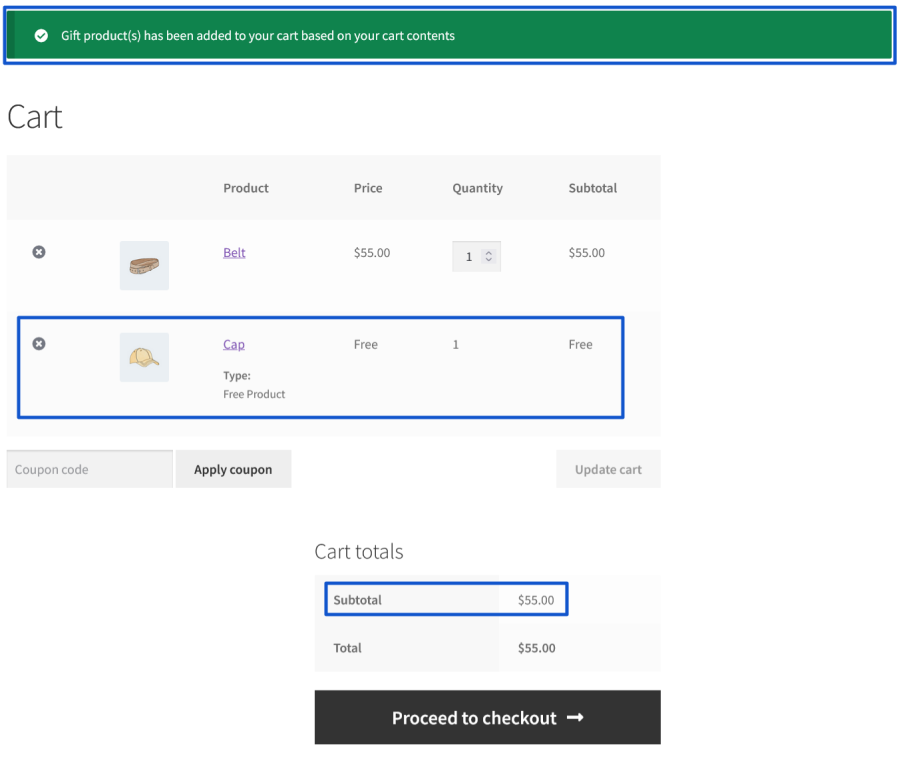
Task: Decrease Belt quantity with down arrow
Action: pos(488,260)
